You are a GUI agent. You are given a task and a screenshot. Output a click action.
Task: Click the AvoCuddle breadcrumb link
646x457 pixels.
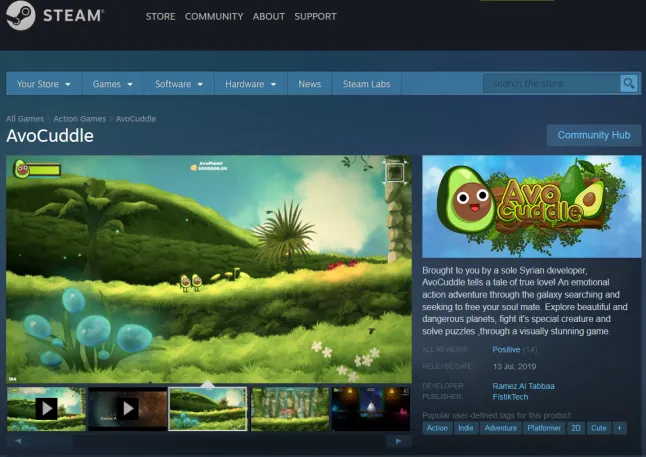pos(136,119)
